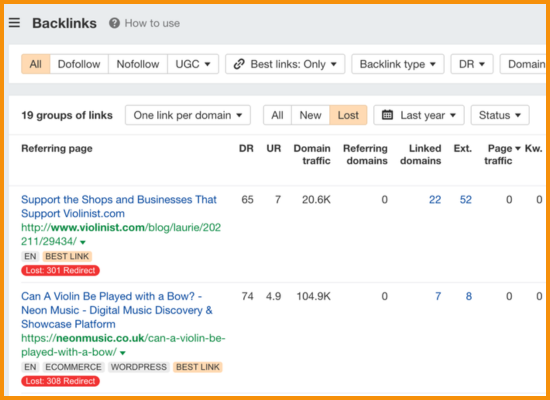Click the 19 groups of links text

coord(67,115)
